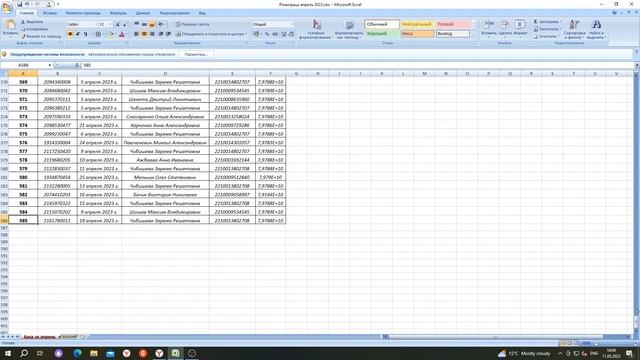Delete cells with Удалить button
This screenshot has height=360, width=640.
[505, 28]
